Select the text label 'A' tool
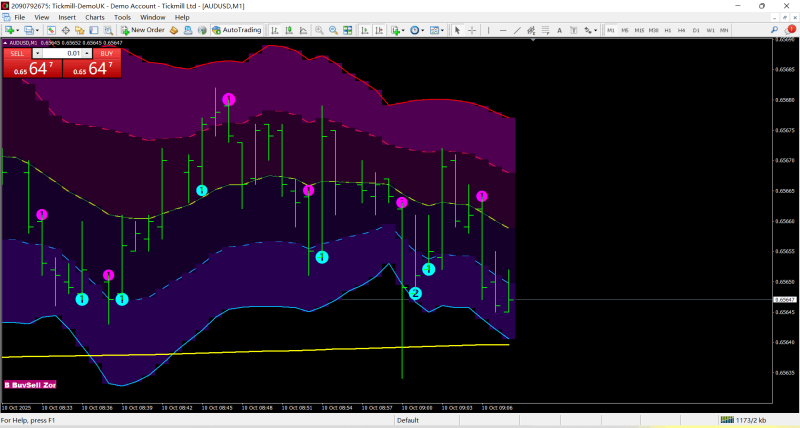Viewport: 800px width, 428px height. [560, 30]
